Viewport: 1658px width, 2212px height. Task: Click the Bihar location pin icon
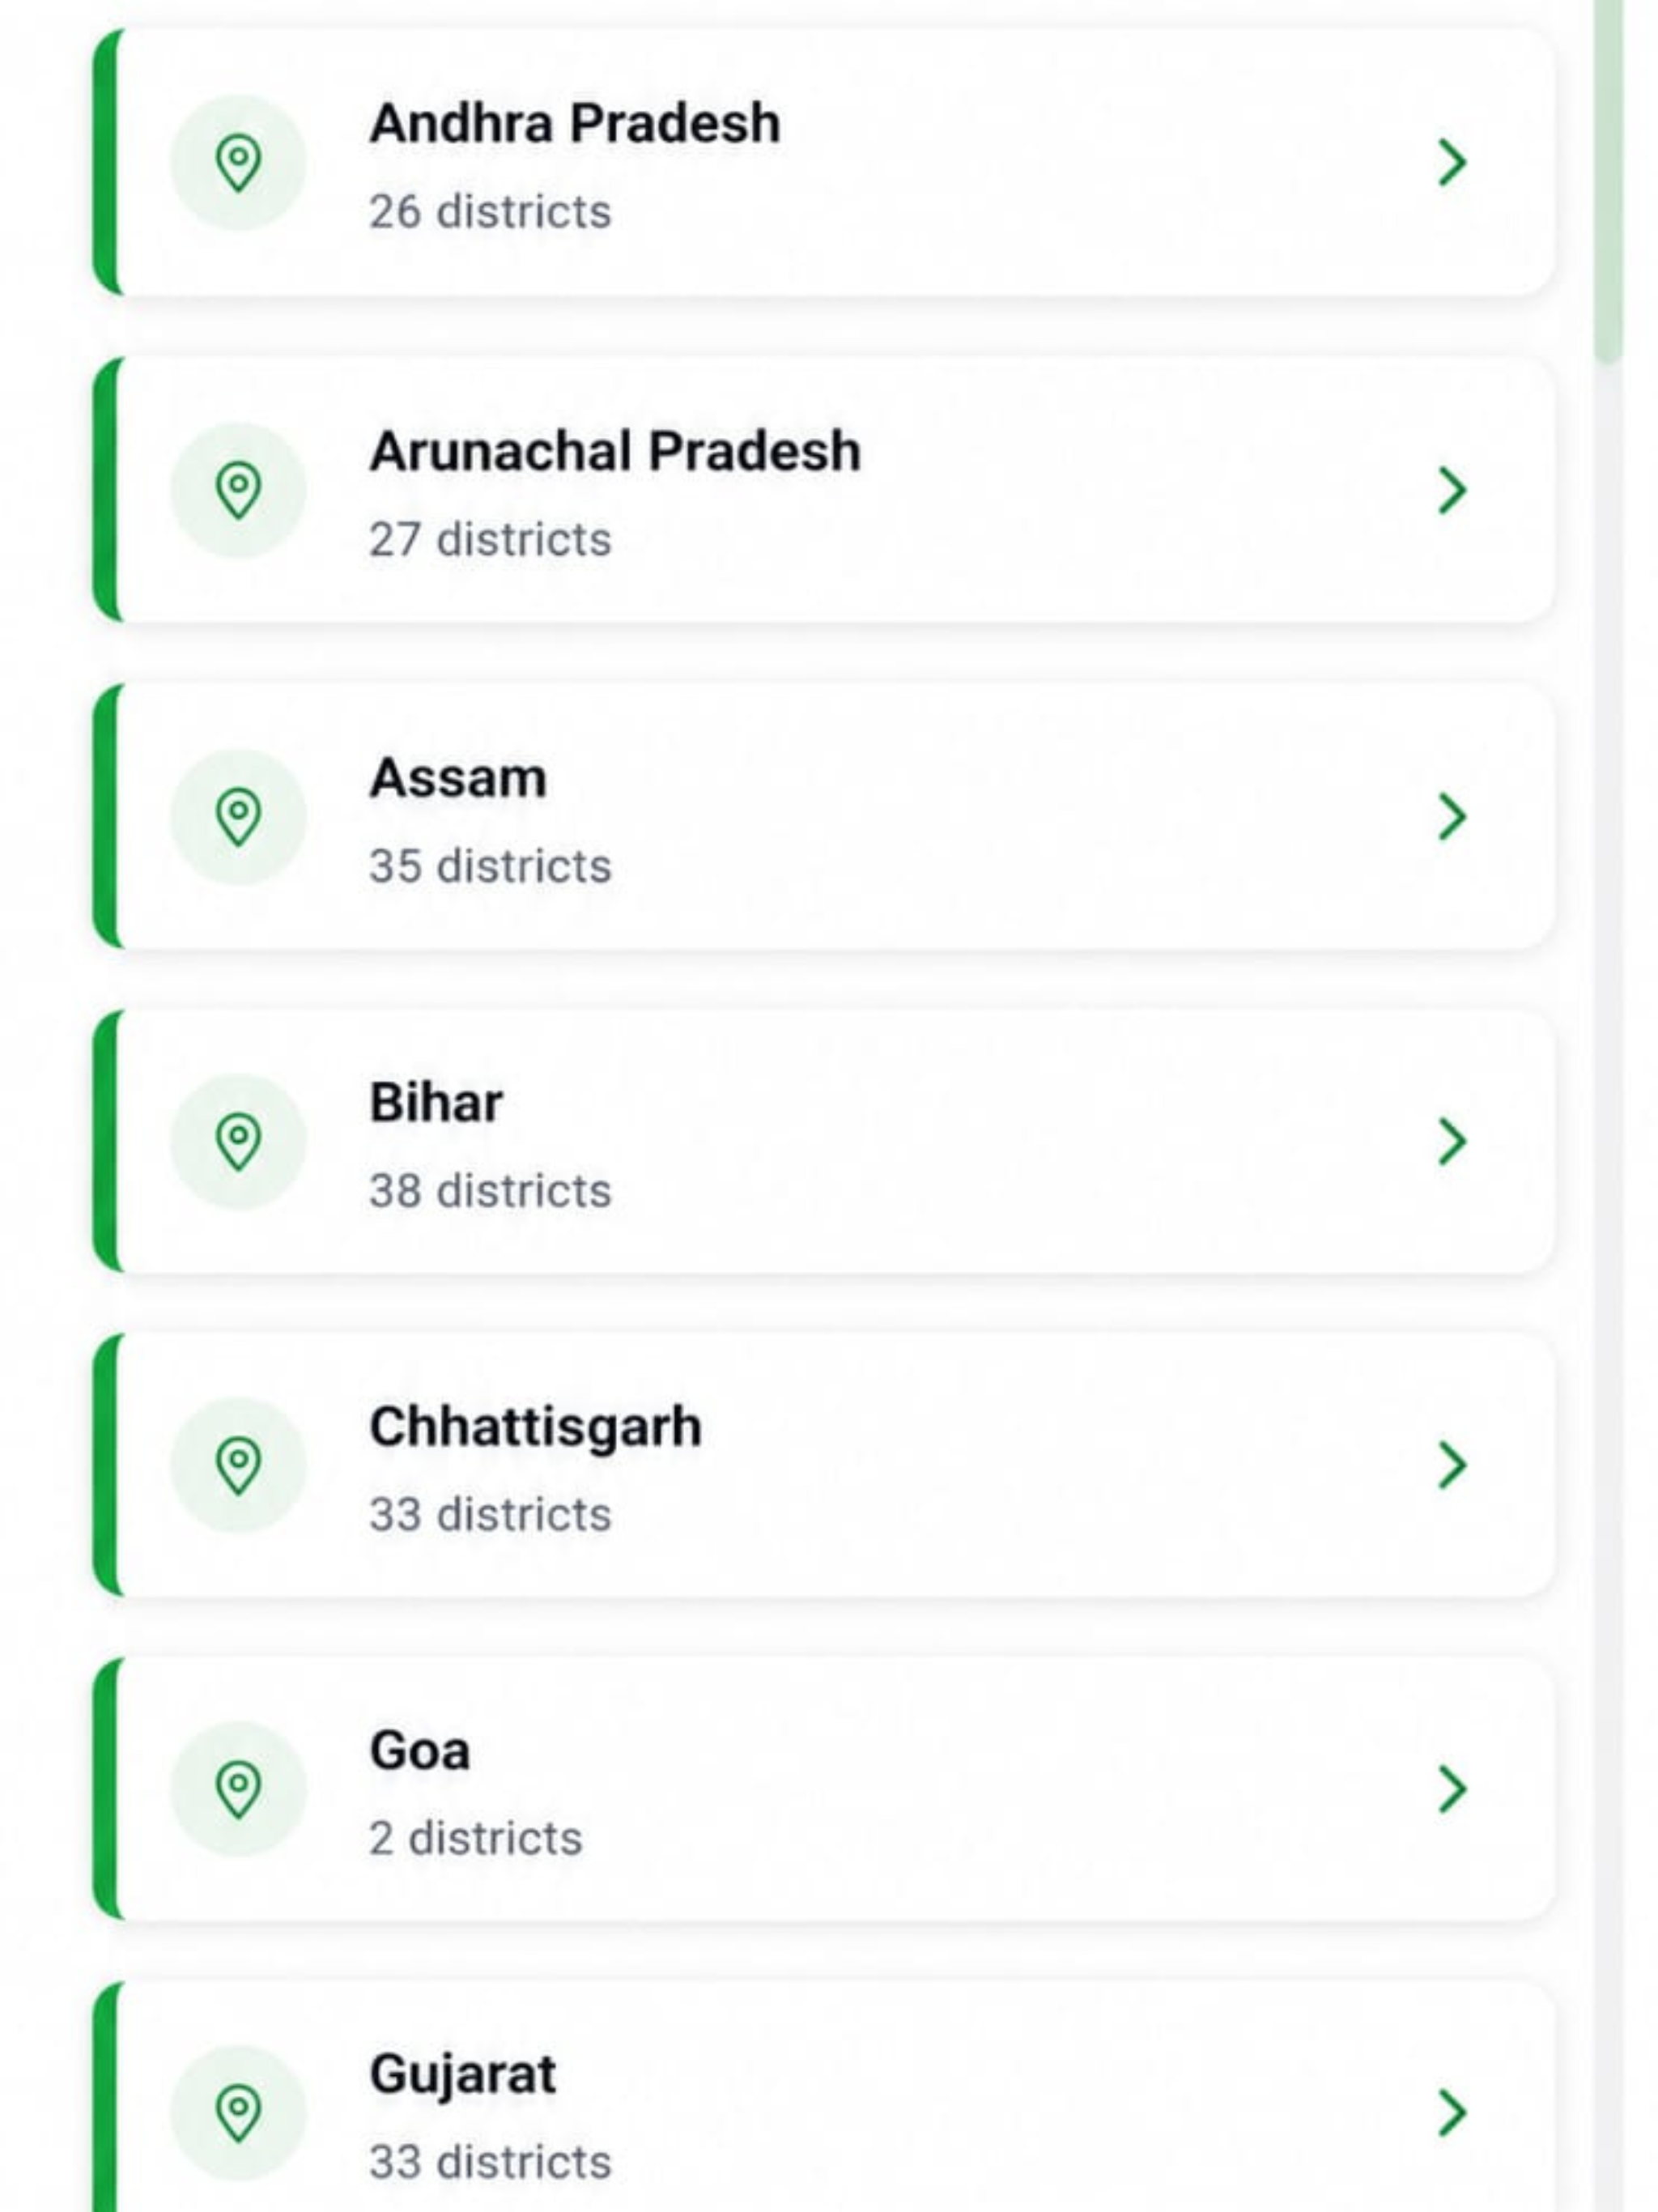238,1141
